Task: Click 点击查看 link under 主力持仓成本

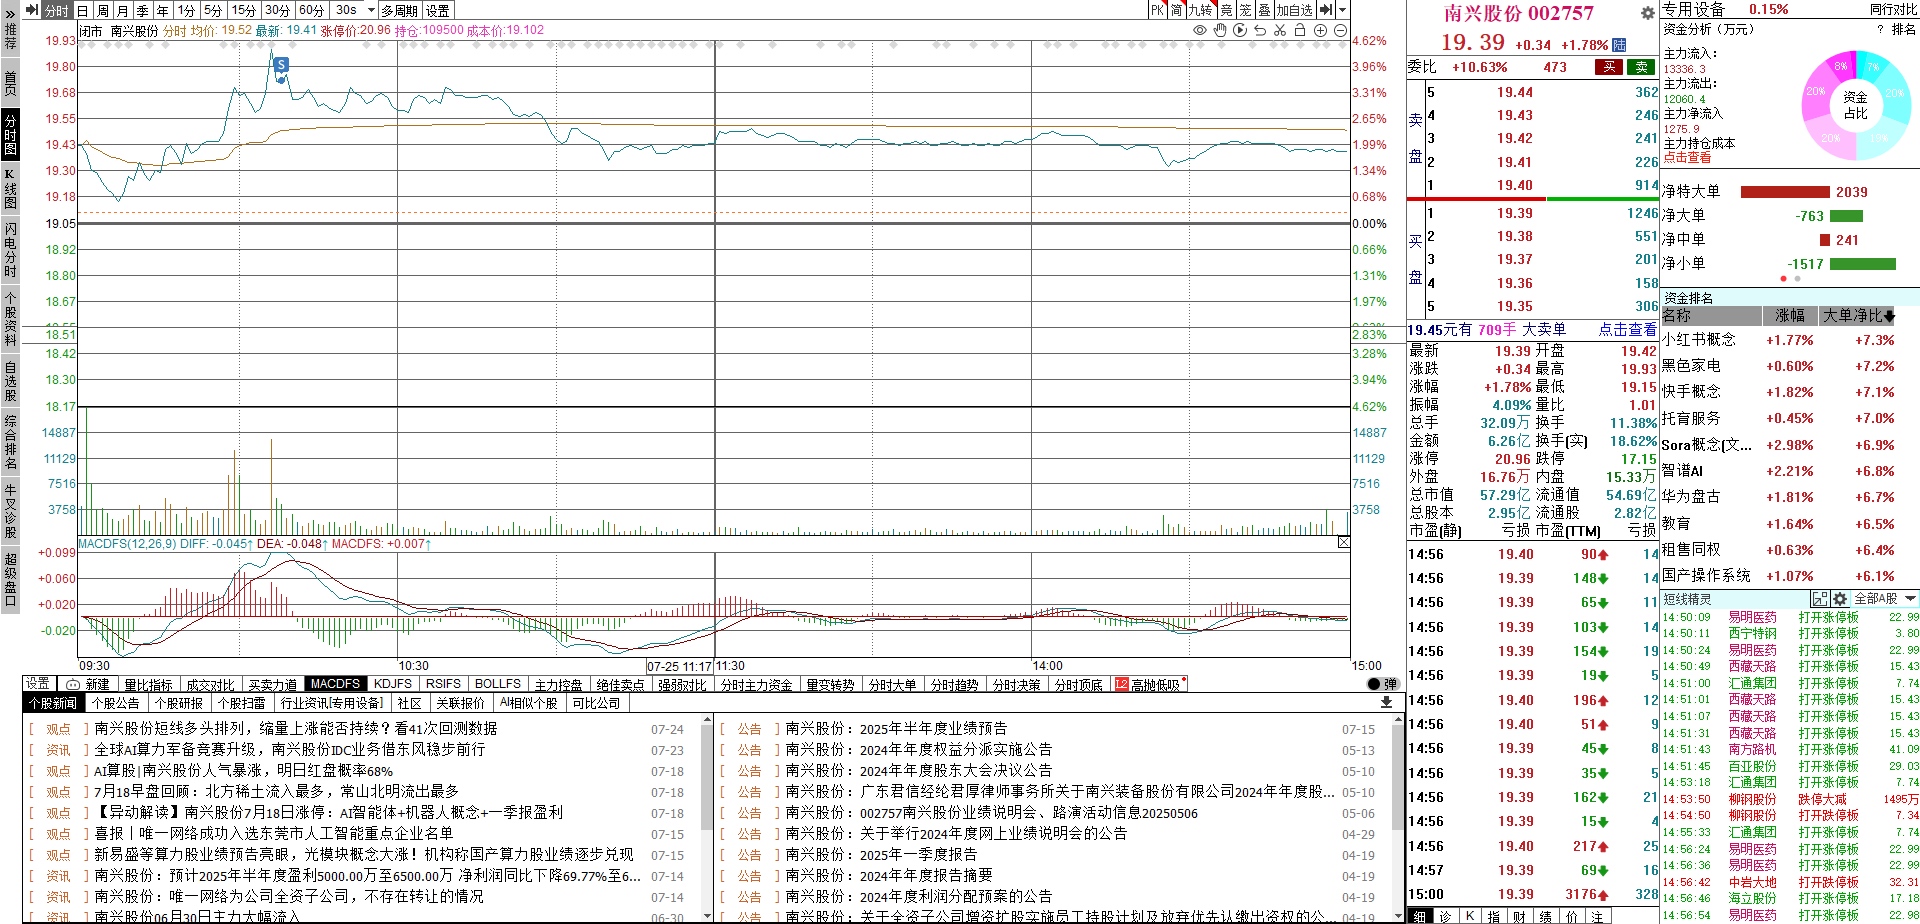Action: [1687, 157]
